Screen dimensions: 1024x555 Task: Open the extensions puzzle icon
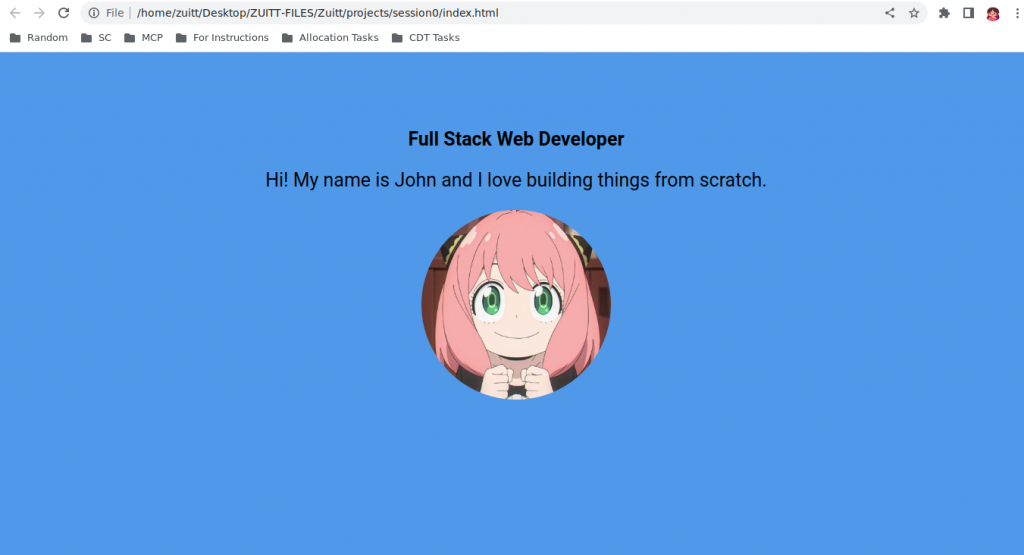coord(944,13)
